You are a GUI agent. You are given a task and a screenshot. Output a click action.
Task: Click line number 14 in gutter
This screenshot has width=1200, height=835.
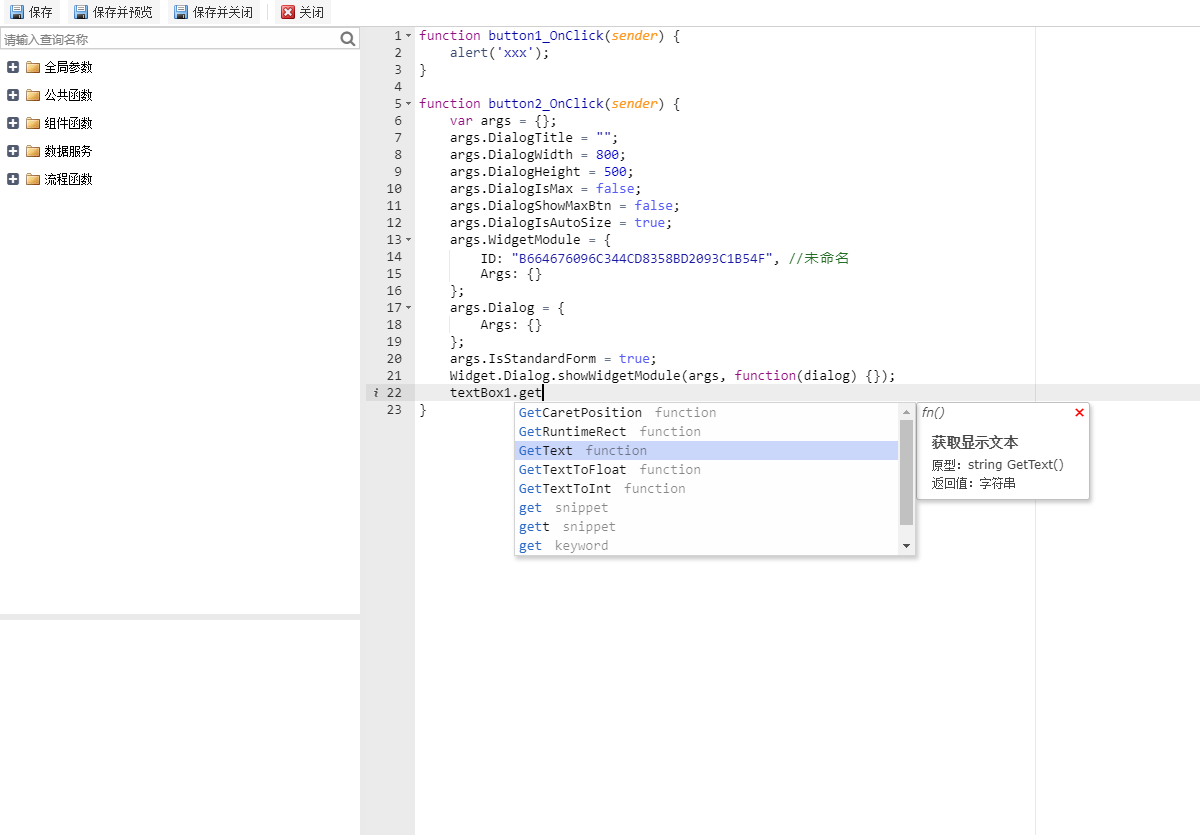click(x=394, y=257)
